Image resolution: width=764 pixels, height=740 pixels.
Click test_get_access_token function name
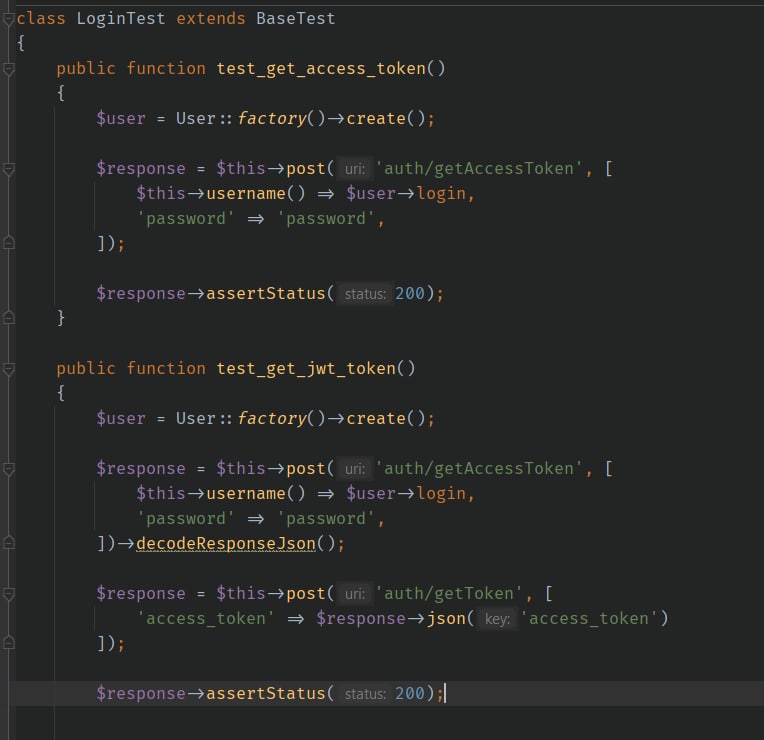321,69
